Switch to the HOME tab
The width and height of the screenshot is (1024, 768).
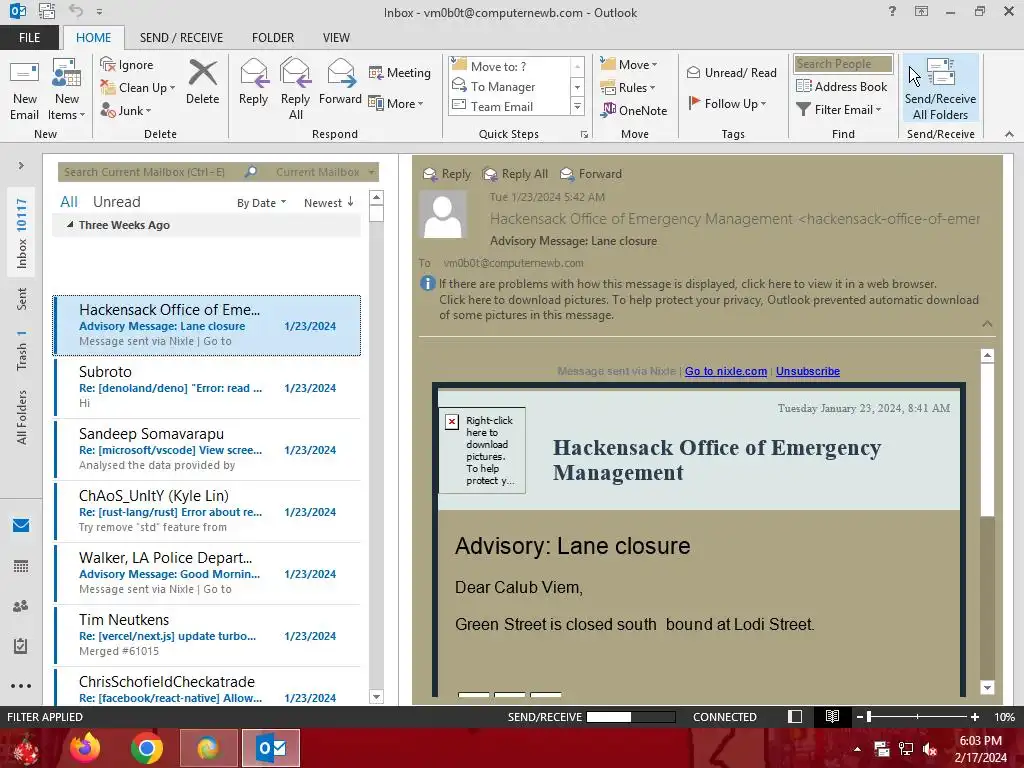pyautogui.click(x=93, y=38)
